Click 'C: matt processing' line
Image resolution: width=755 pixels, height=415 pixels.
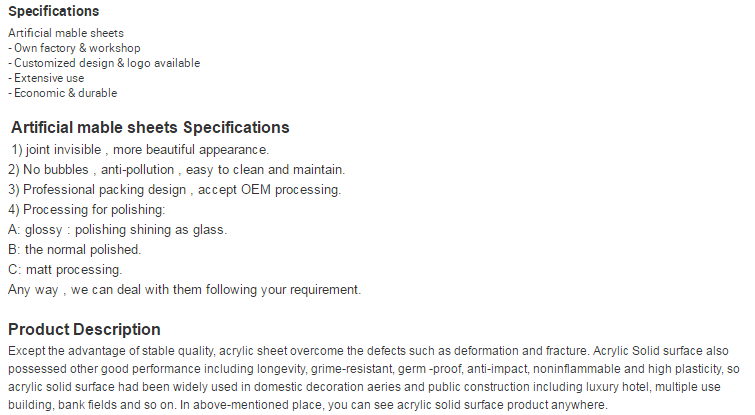tap(65, 270)
